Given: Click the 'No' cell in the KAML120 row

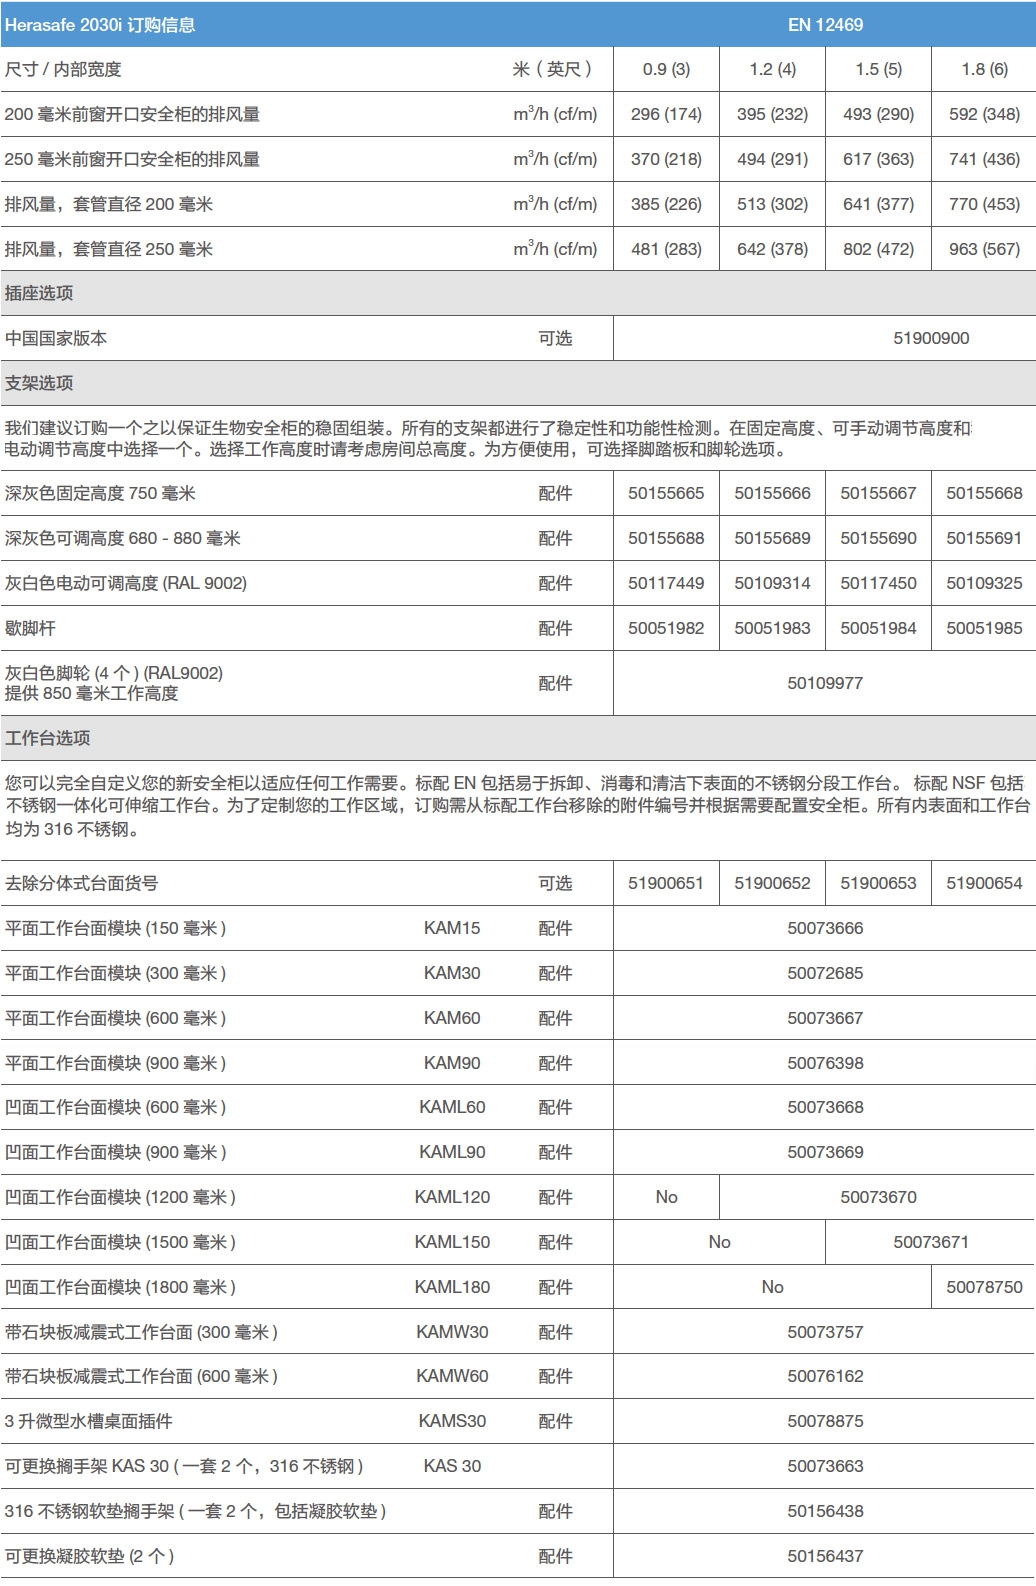Looking at the screenshot, I should pyautogui.click(x=666, y=1197).
